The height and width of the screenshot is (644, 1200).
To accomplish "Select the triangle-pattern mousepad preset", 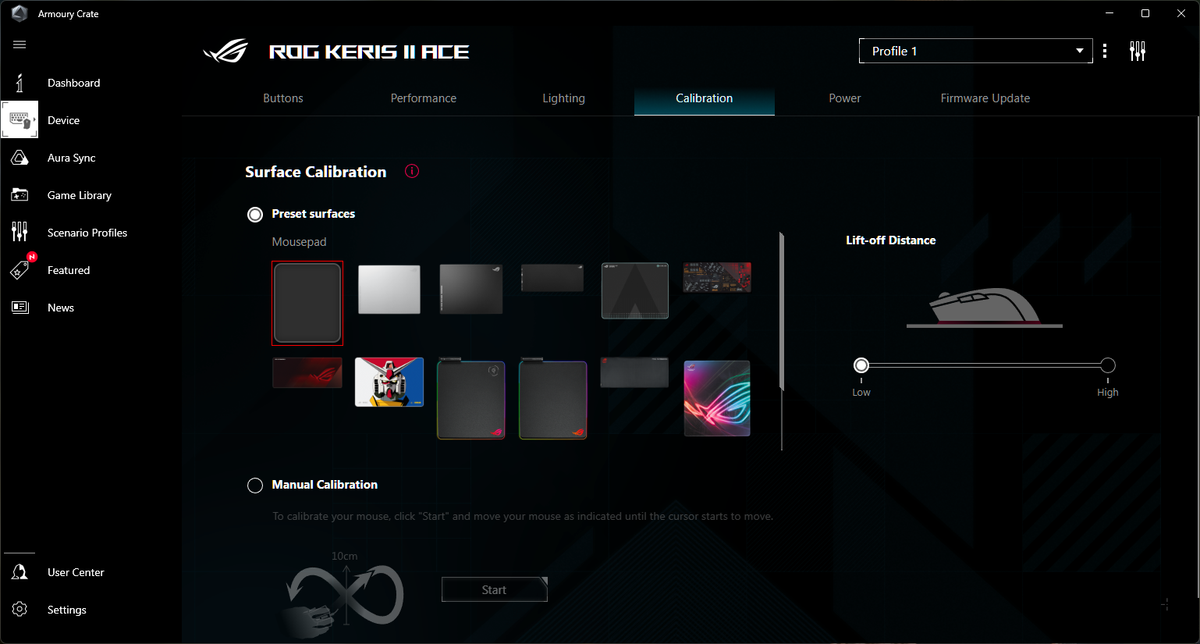I will (635, 291).
